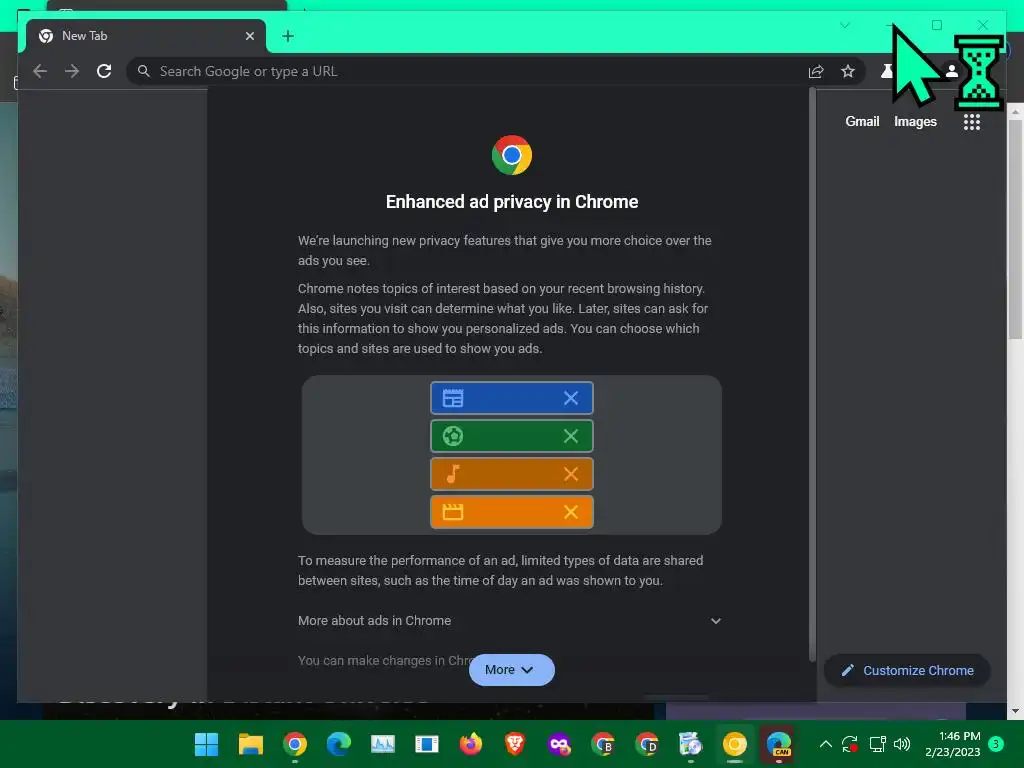Click dialog vertical scrollbar
1024x768 pixels.
click(x=812, y=374)
